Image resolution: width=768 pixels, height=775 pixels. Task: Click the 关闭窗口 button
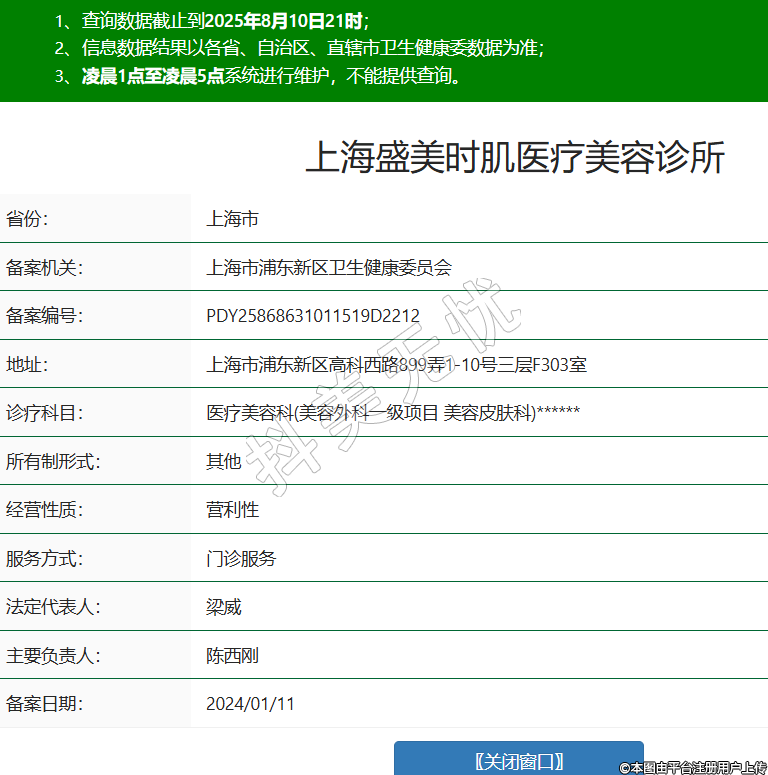(518, 760)
